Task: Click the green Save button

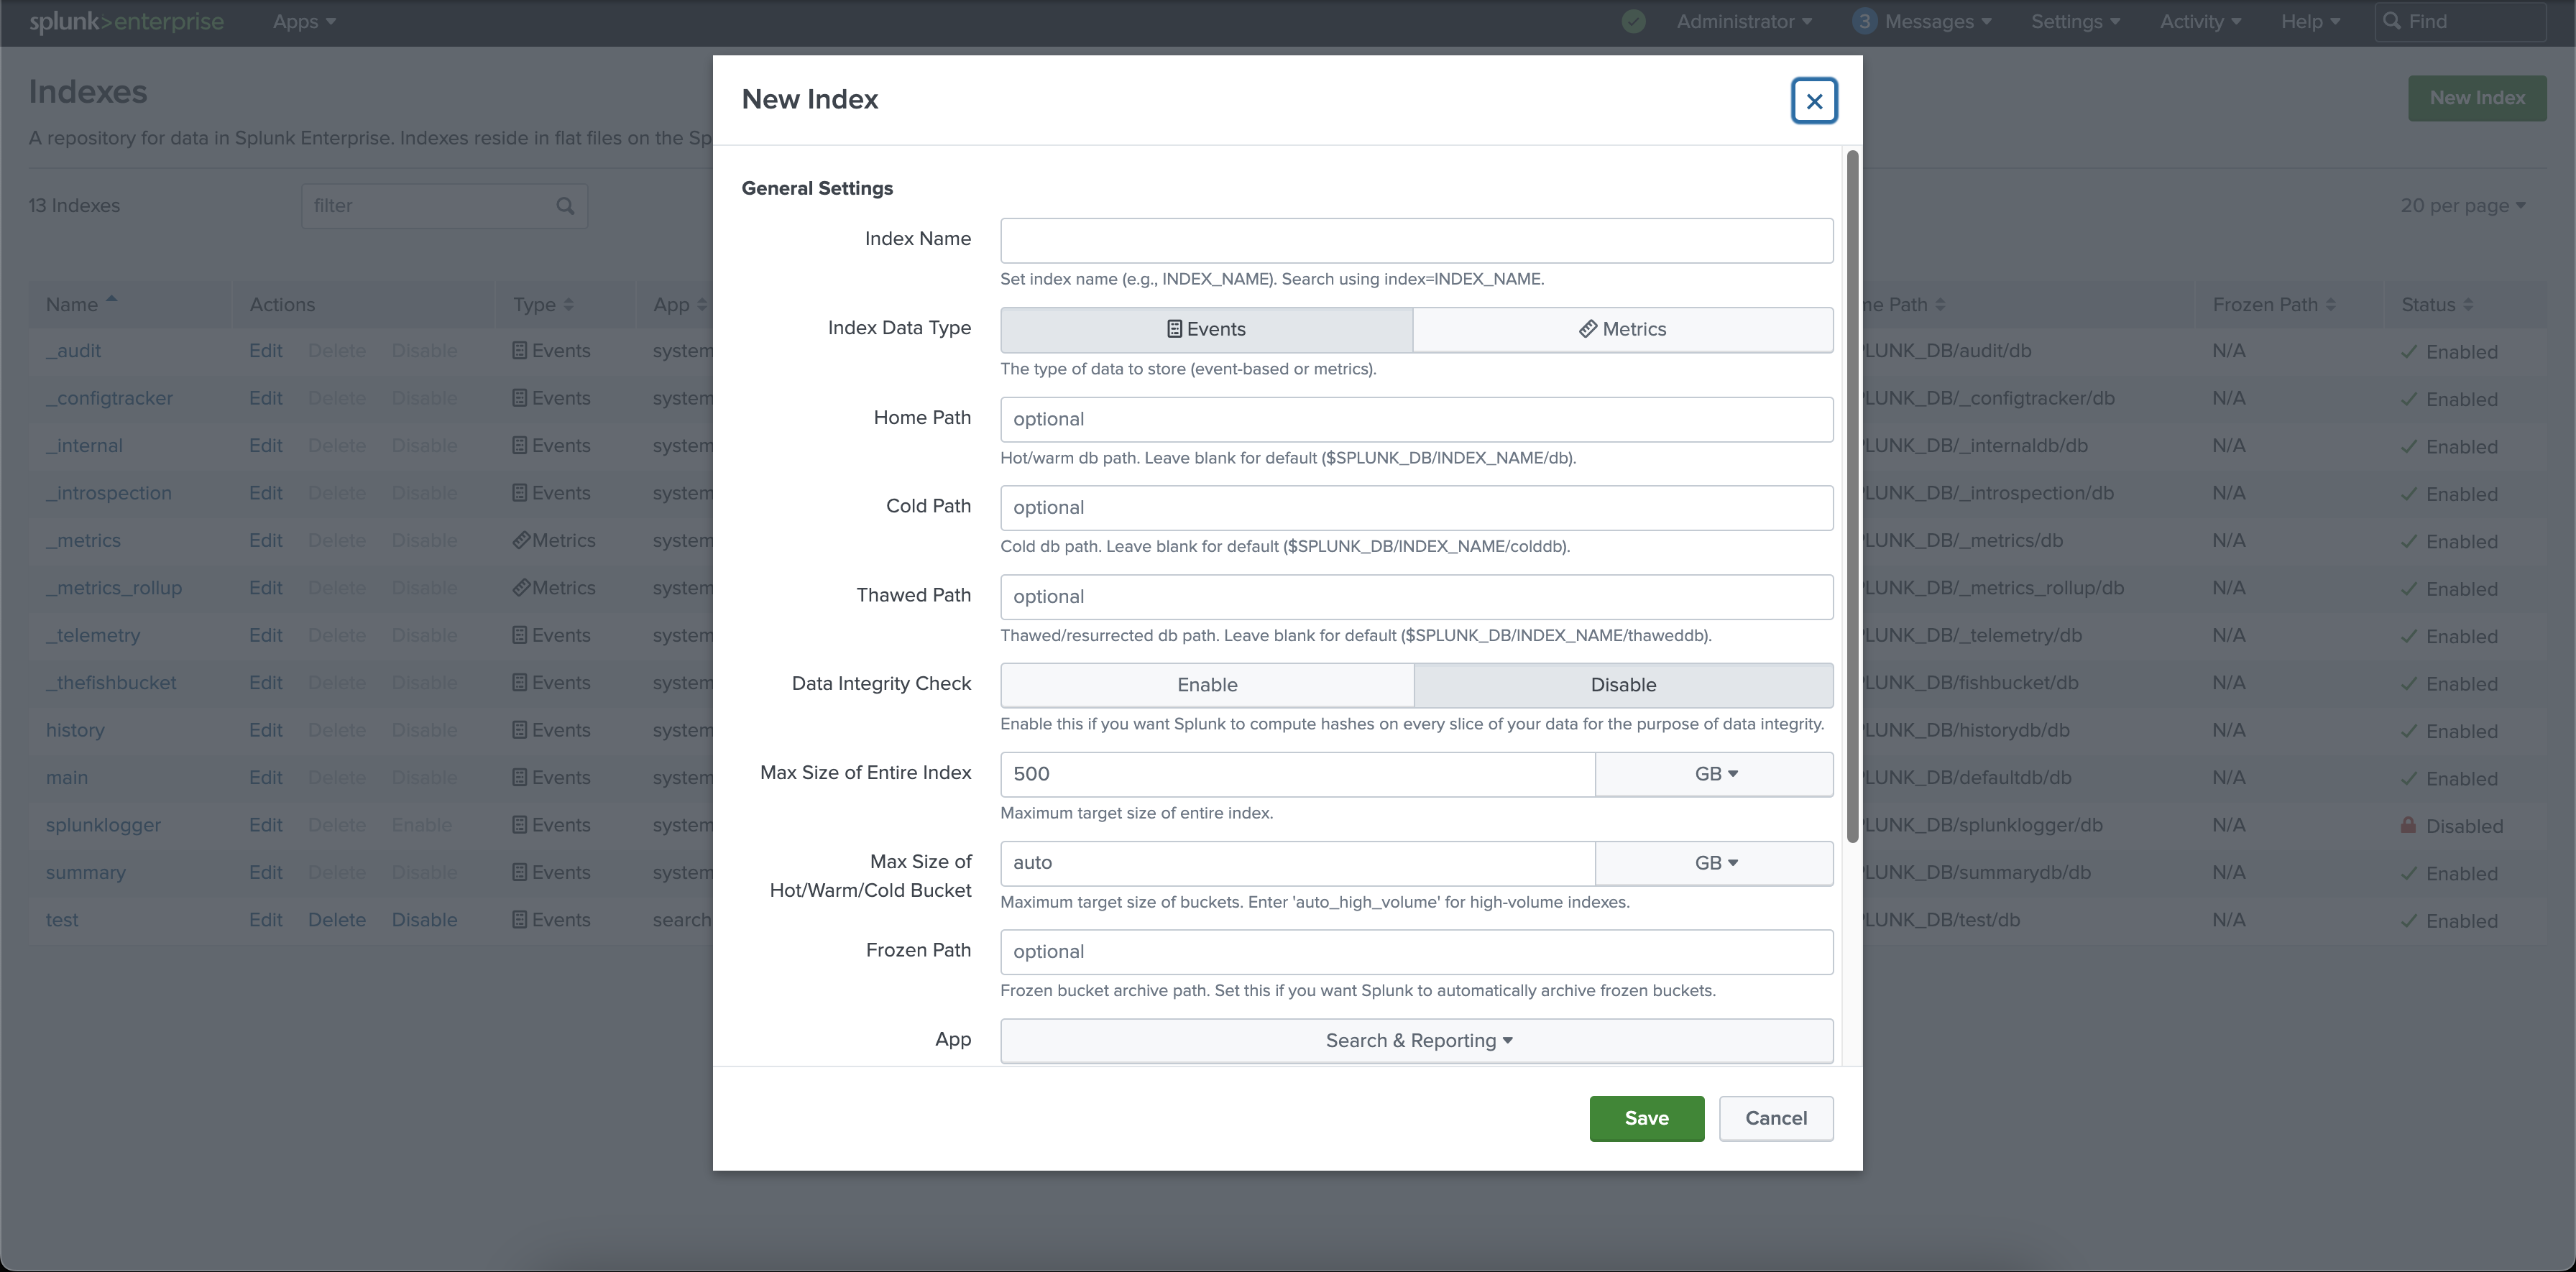Action: tap(1646, 1118)
